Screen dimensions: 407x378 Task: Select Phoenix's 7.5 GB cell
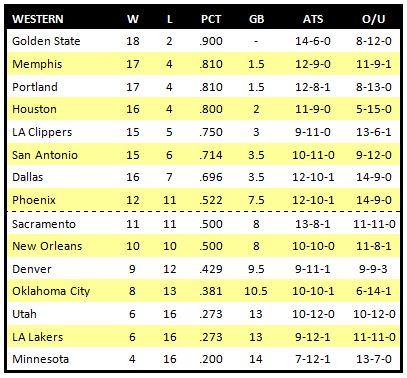tap(256, 200)
